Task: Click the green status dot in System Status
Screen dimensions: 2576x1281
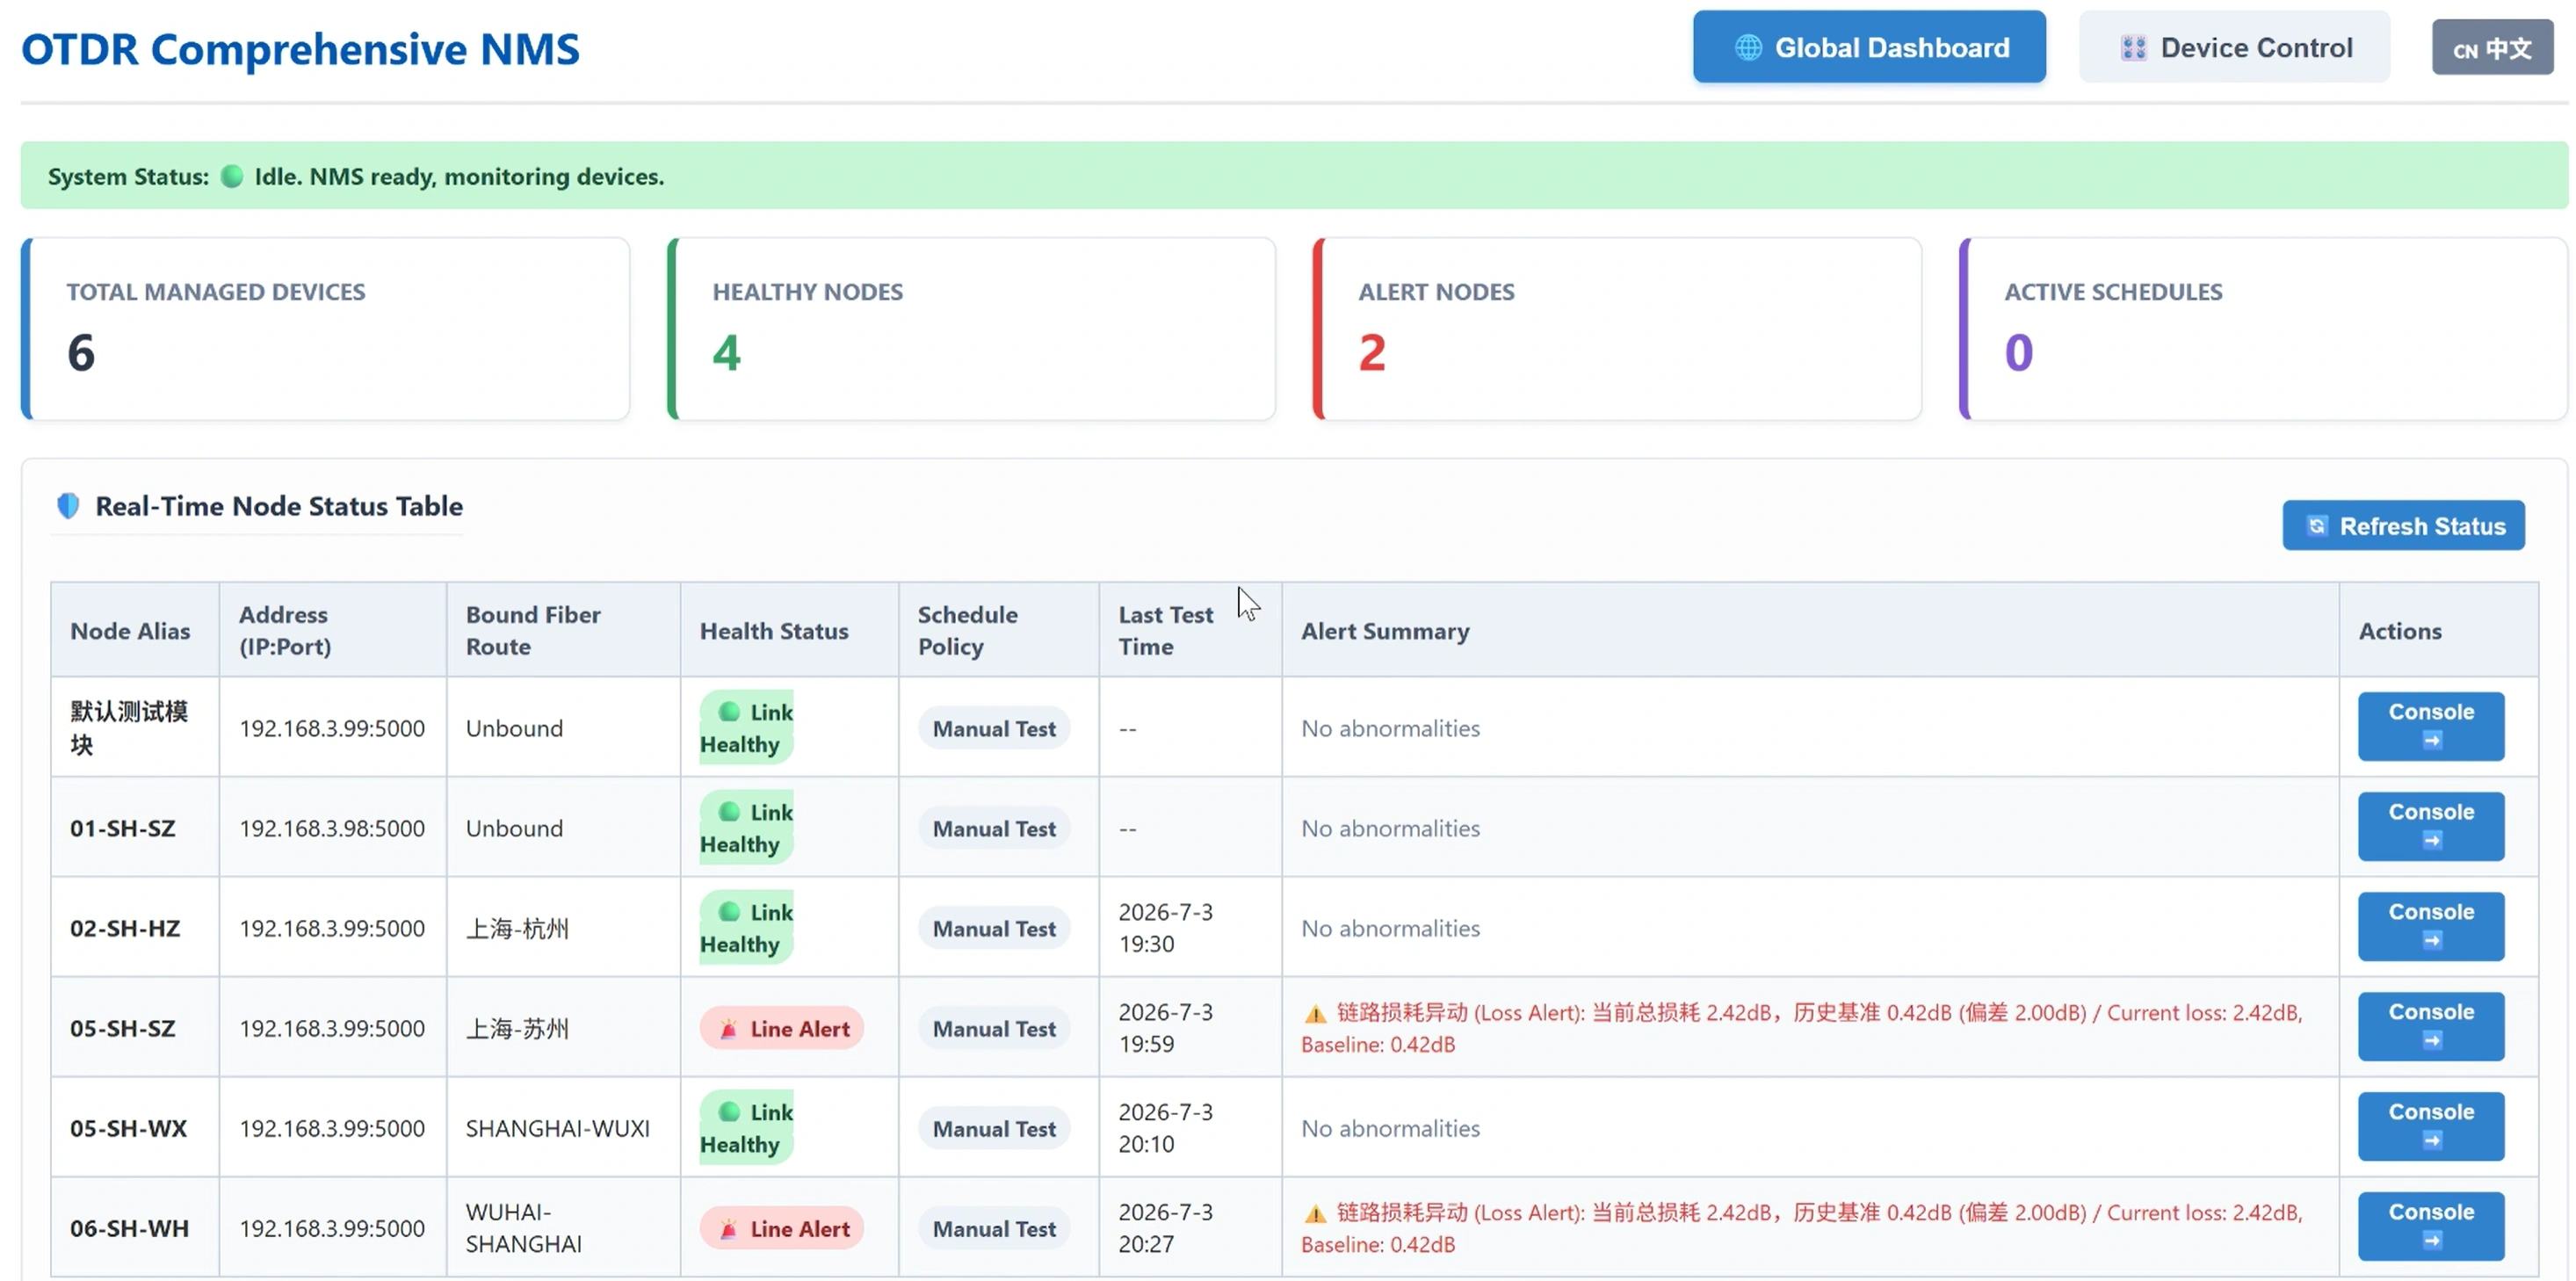Action: [x=232, y=176]
